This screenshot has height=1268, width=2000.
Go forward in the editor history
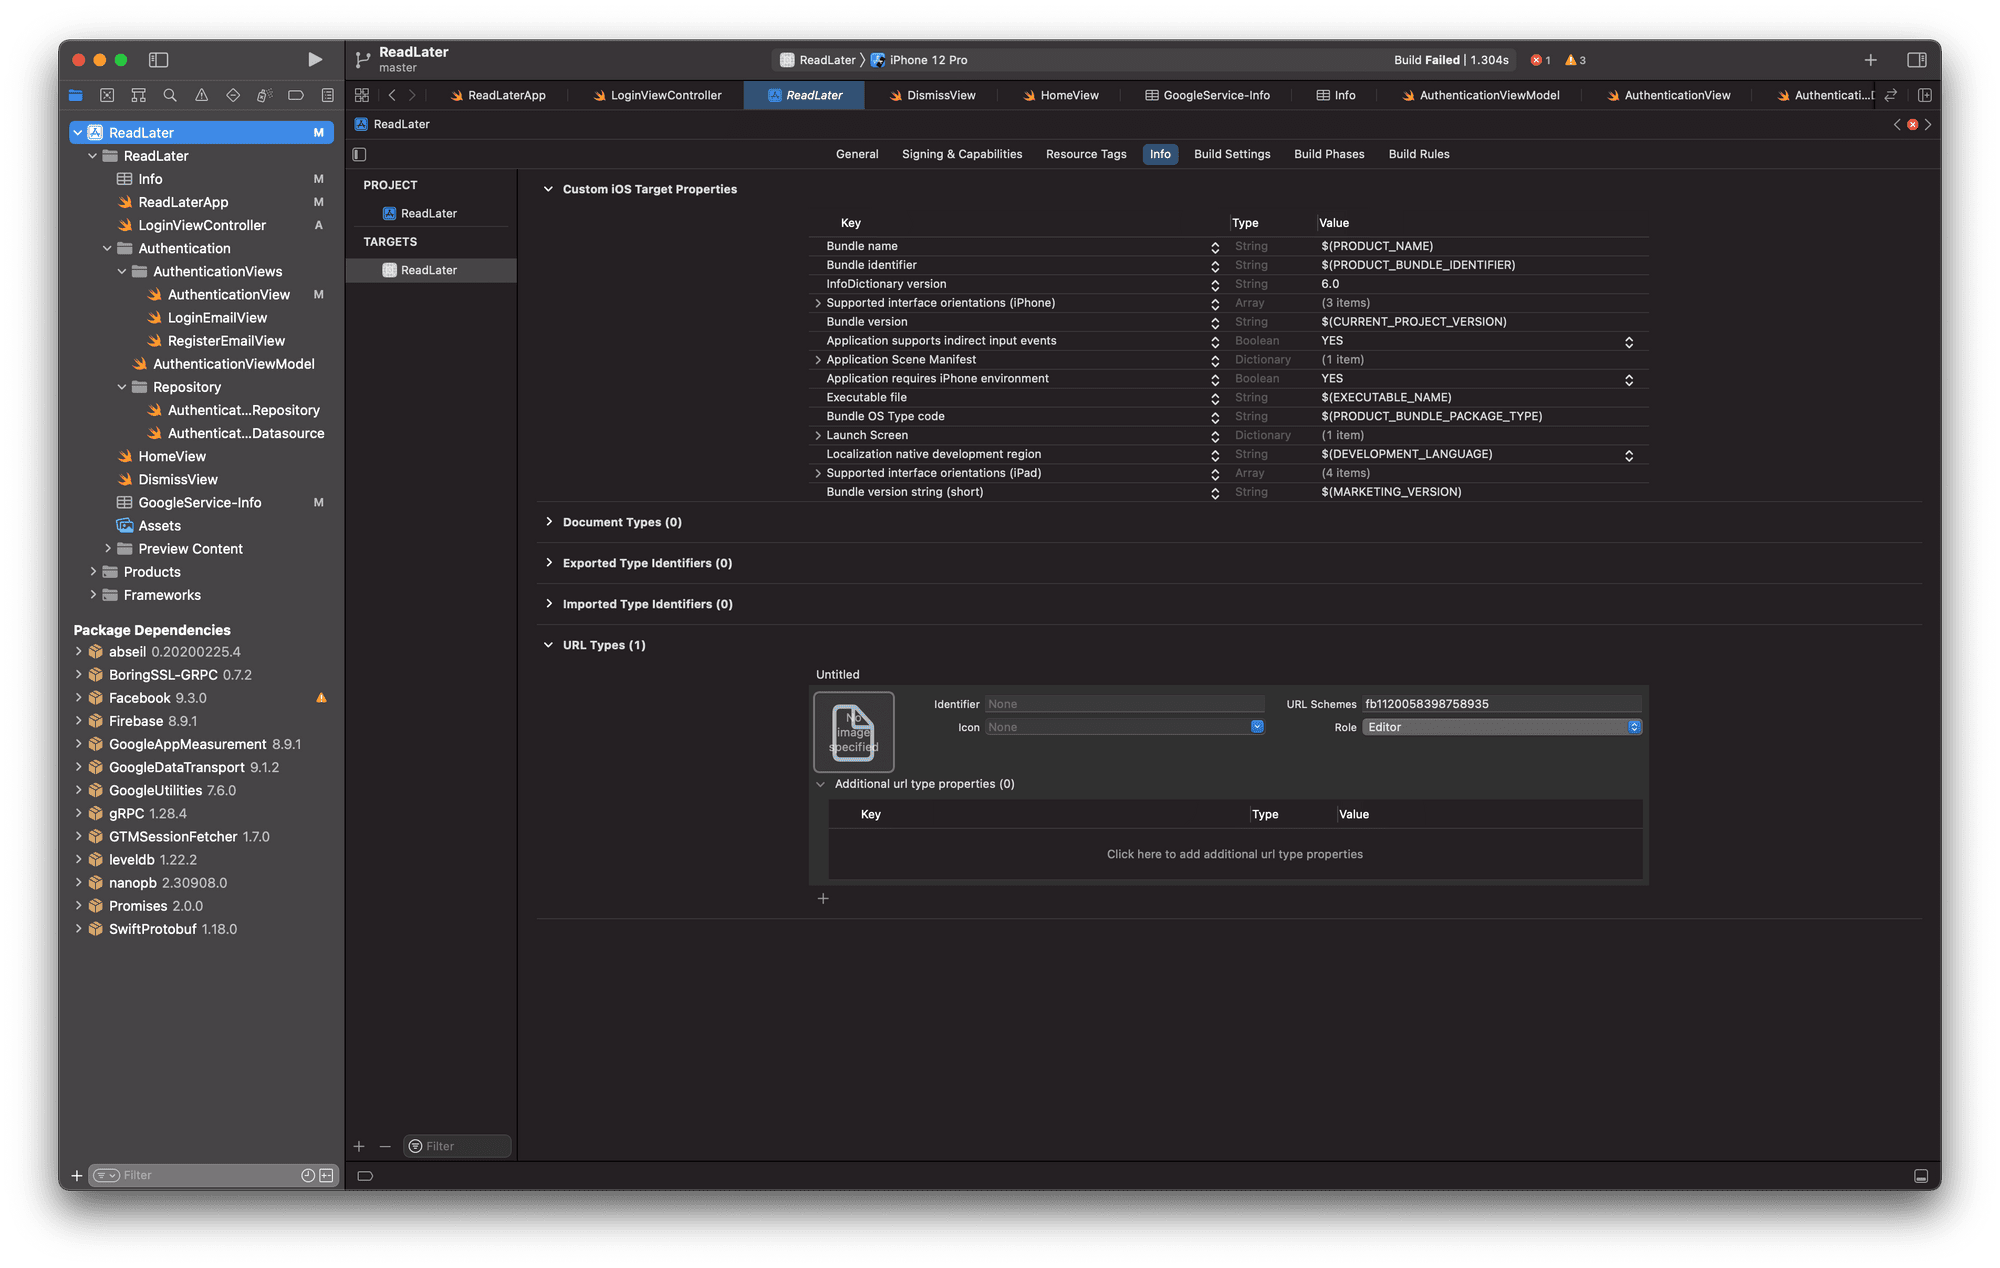[412, 95]
